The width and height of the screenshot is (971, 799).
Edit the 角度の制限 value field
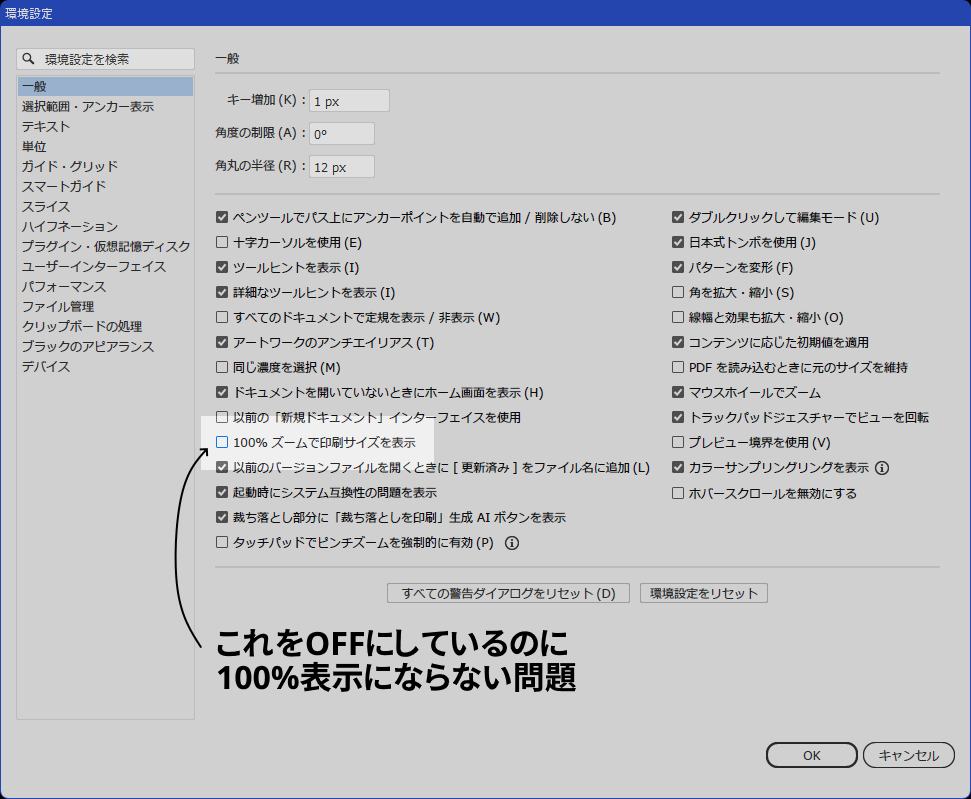pyautogui.click(x=342, y=134)
